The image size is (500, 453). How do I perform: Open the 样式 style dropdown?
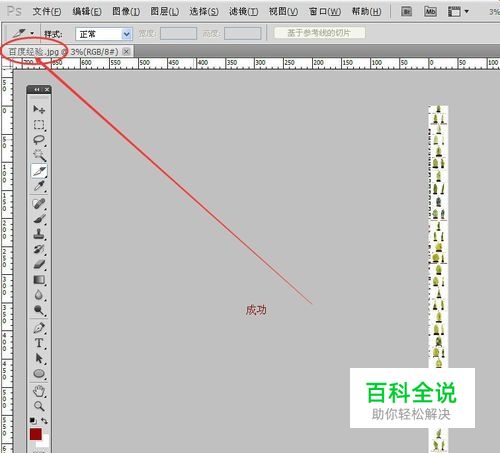tap(104, 34)
